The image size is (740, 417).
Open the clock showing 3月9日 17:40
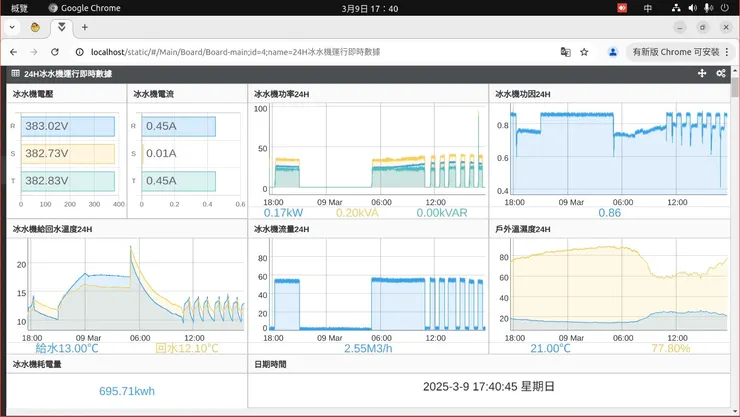[x=370, y=8]
